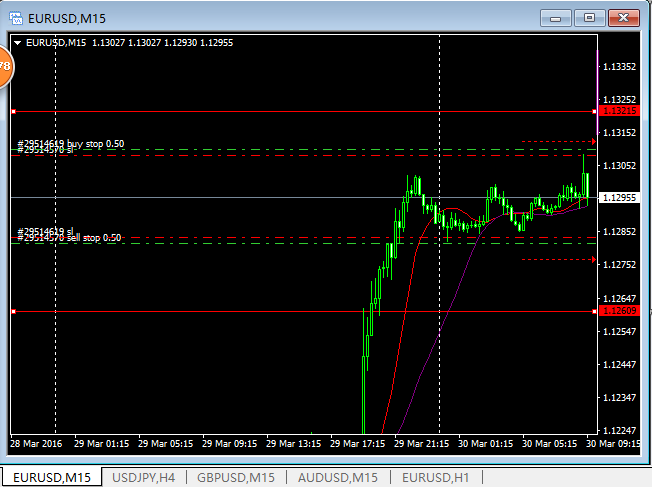Maximize the EURUSD,M15 chart window
This screenshot has height=487, width=652.
pos(590,17)
